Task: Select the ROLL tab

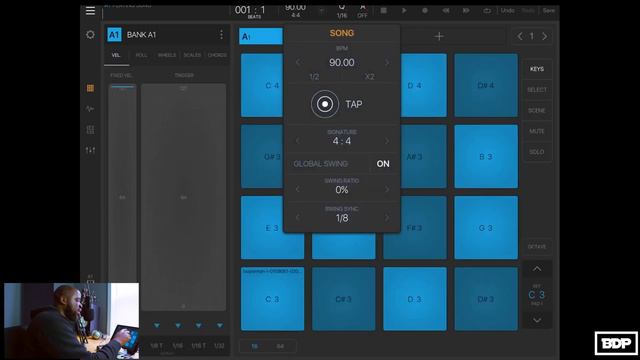Action: pyautogui.click(x=141, y=55)
